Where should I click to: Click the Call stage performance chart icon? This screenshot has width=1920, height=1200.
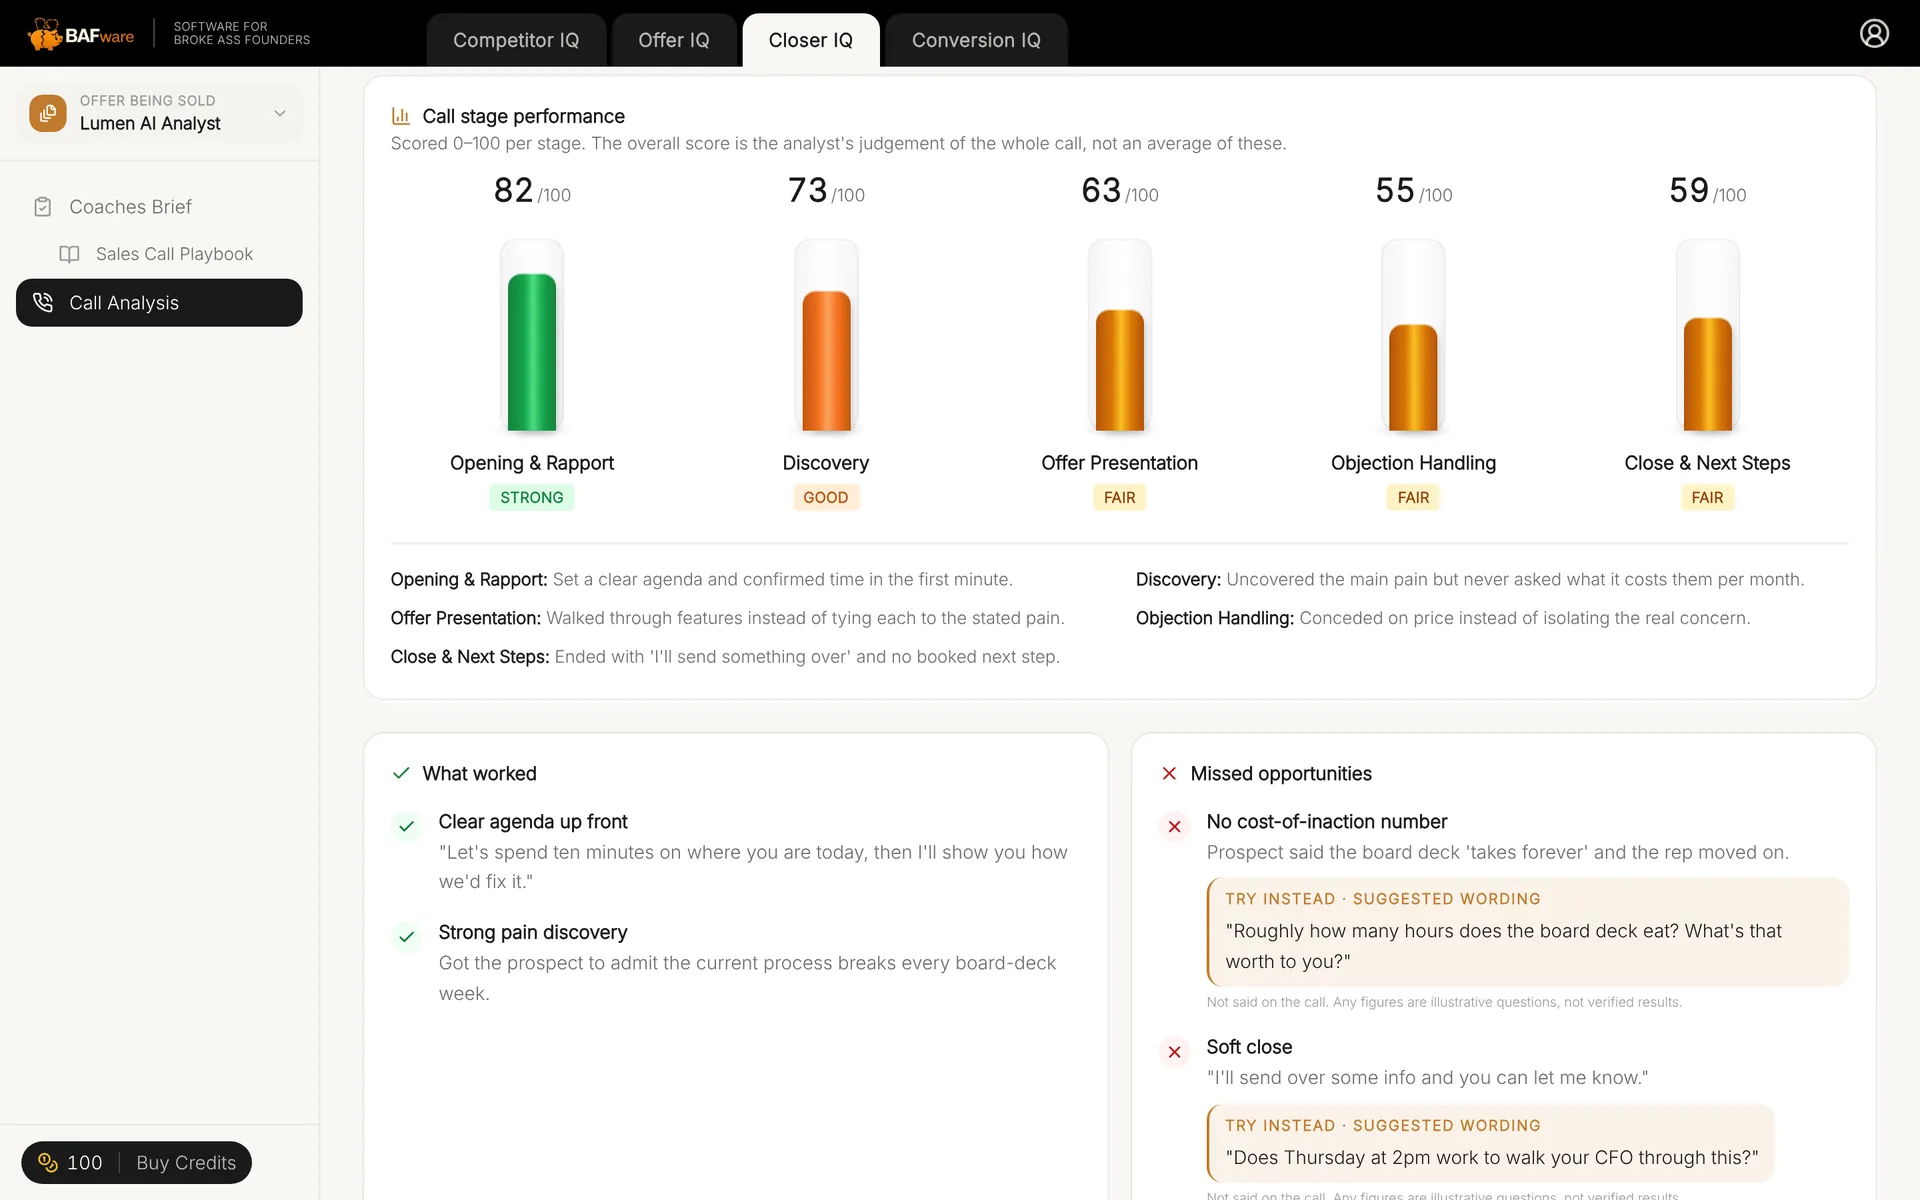pyautogui.click(x=401, y=116)
